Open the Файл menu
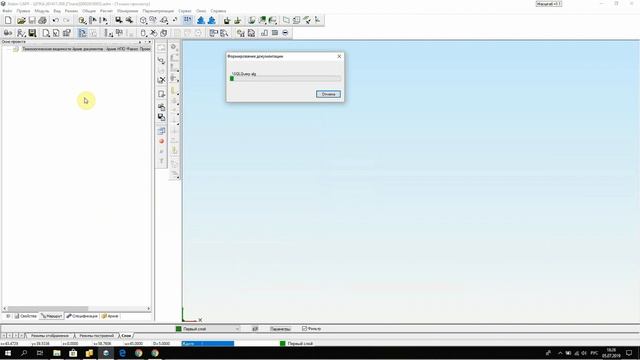This screenshot has width=640, height=360. click(x=7, y=11)
